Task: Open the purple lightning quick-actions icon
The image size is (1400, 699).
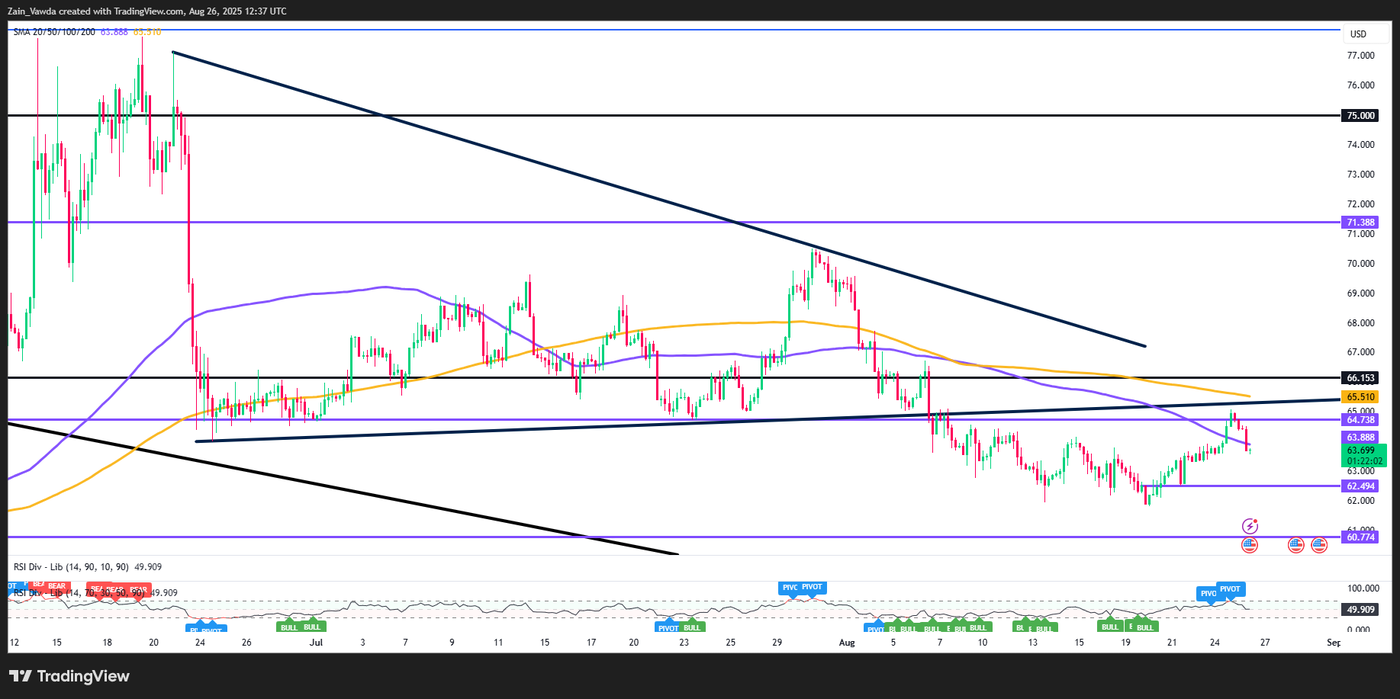Action: point(1250,526)
